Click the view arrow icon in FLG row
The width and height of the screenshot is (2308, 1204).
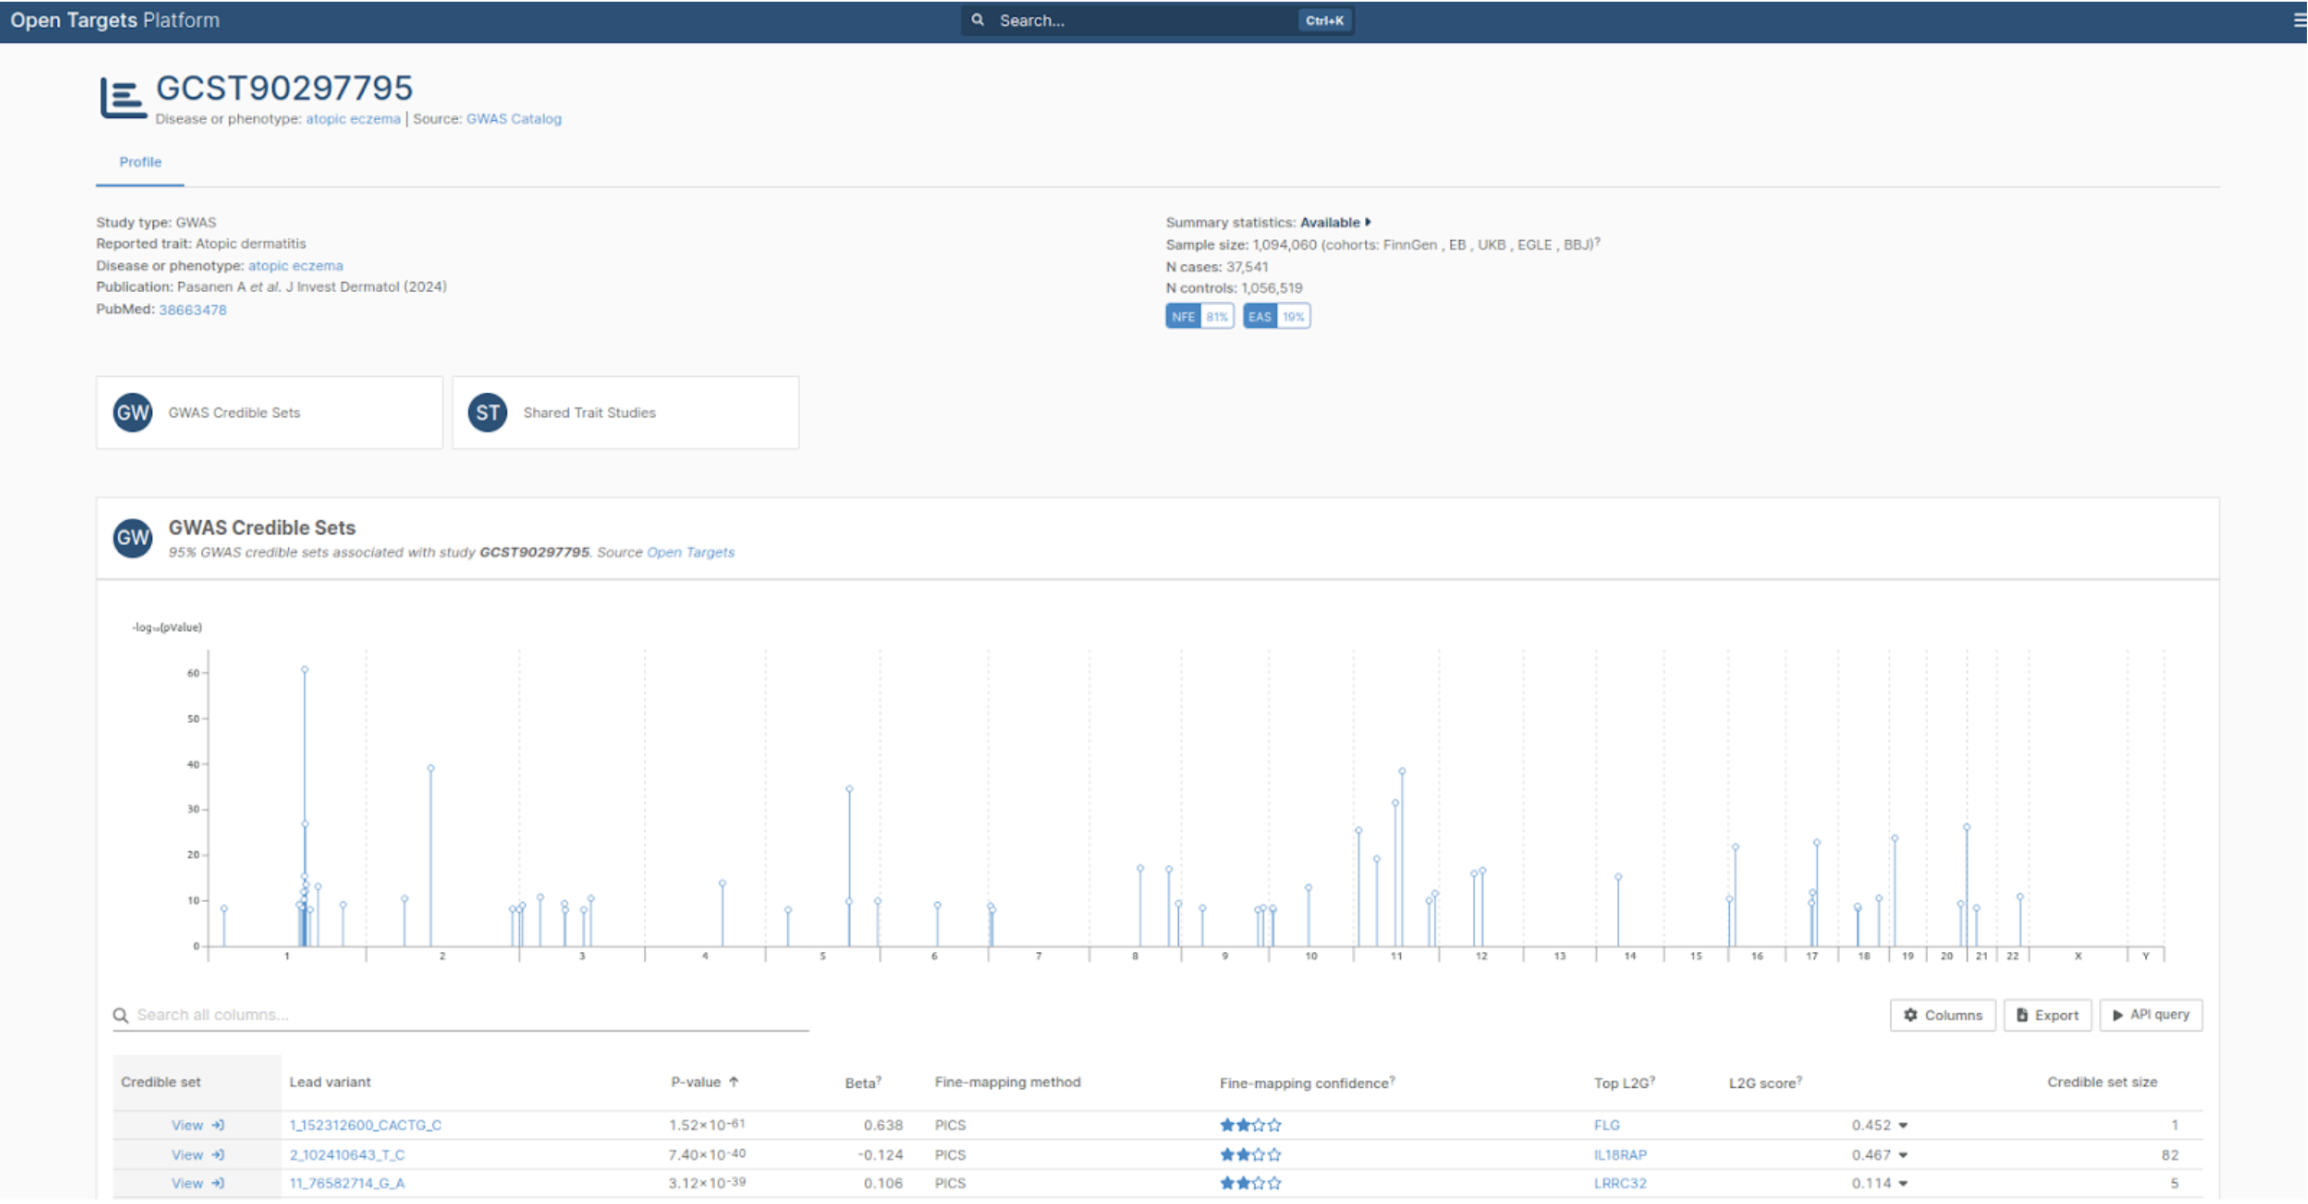point(218,1125)
